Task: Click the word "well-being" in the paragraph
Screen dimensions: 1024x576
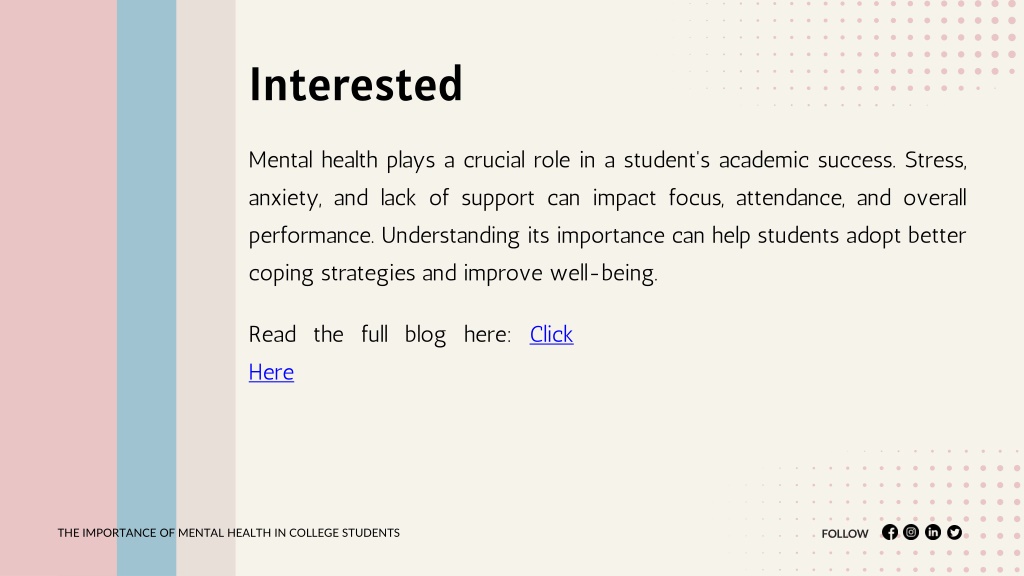Action: point(602,273)
